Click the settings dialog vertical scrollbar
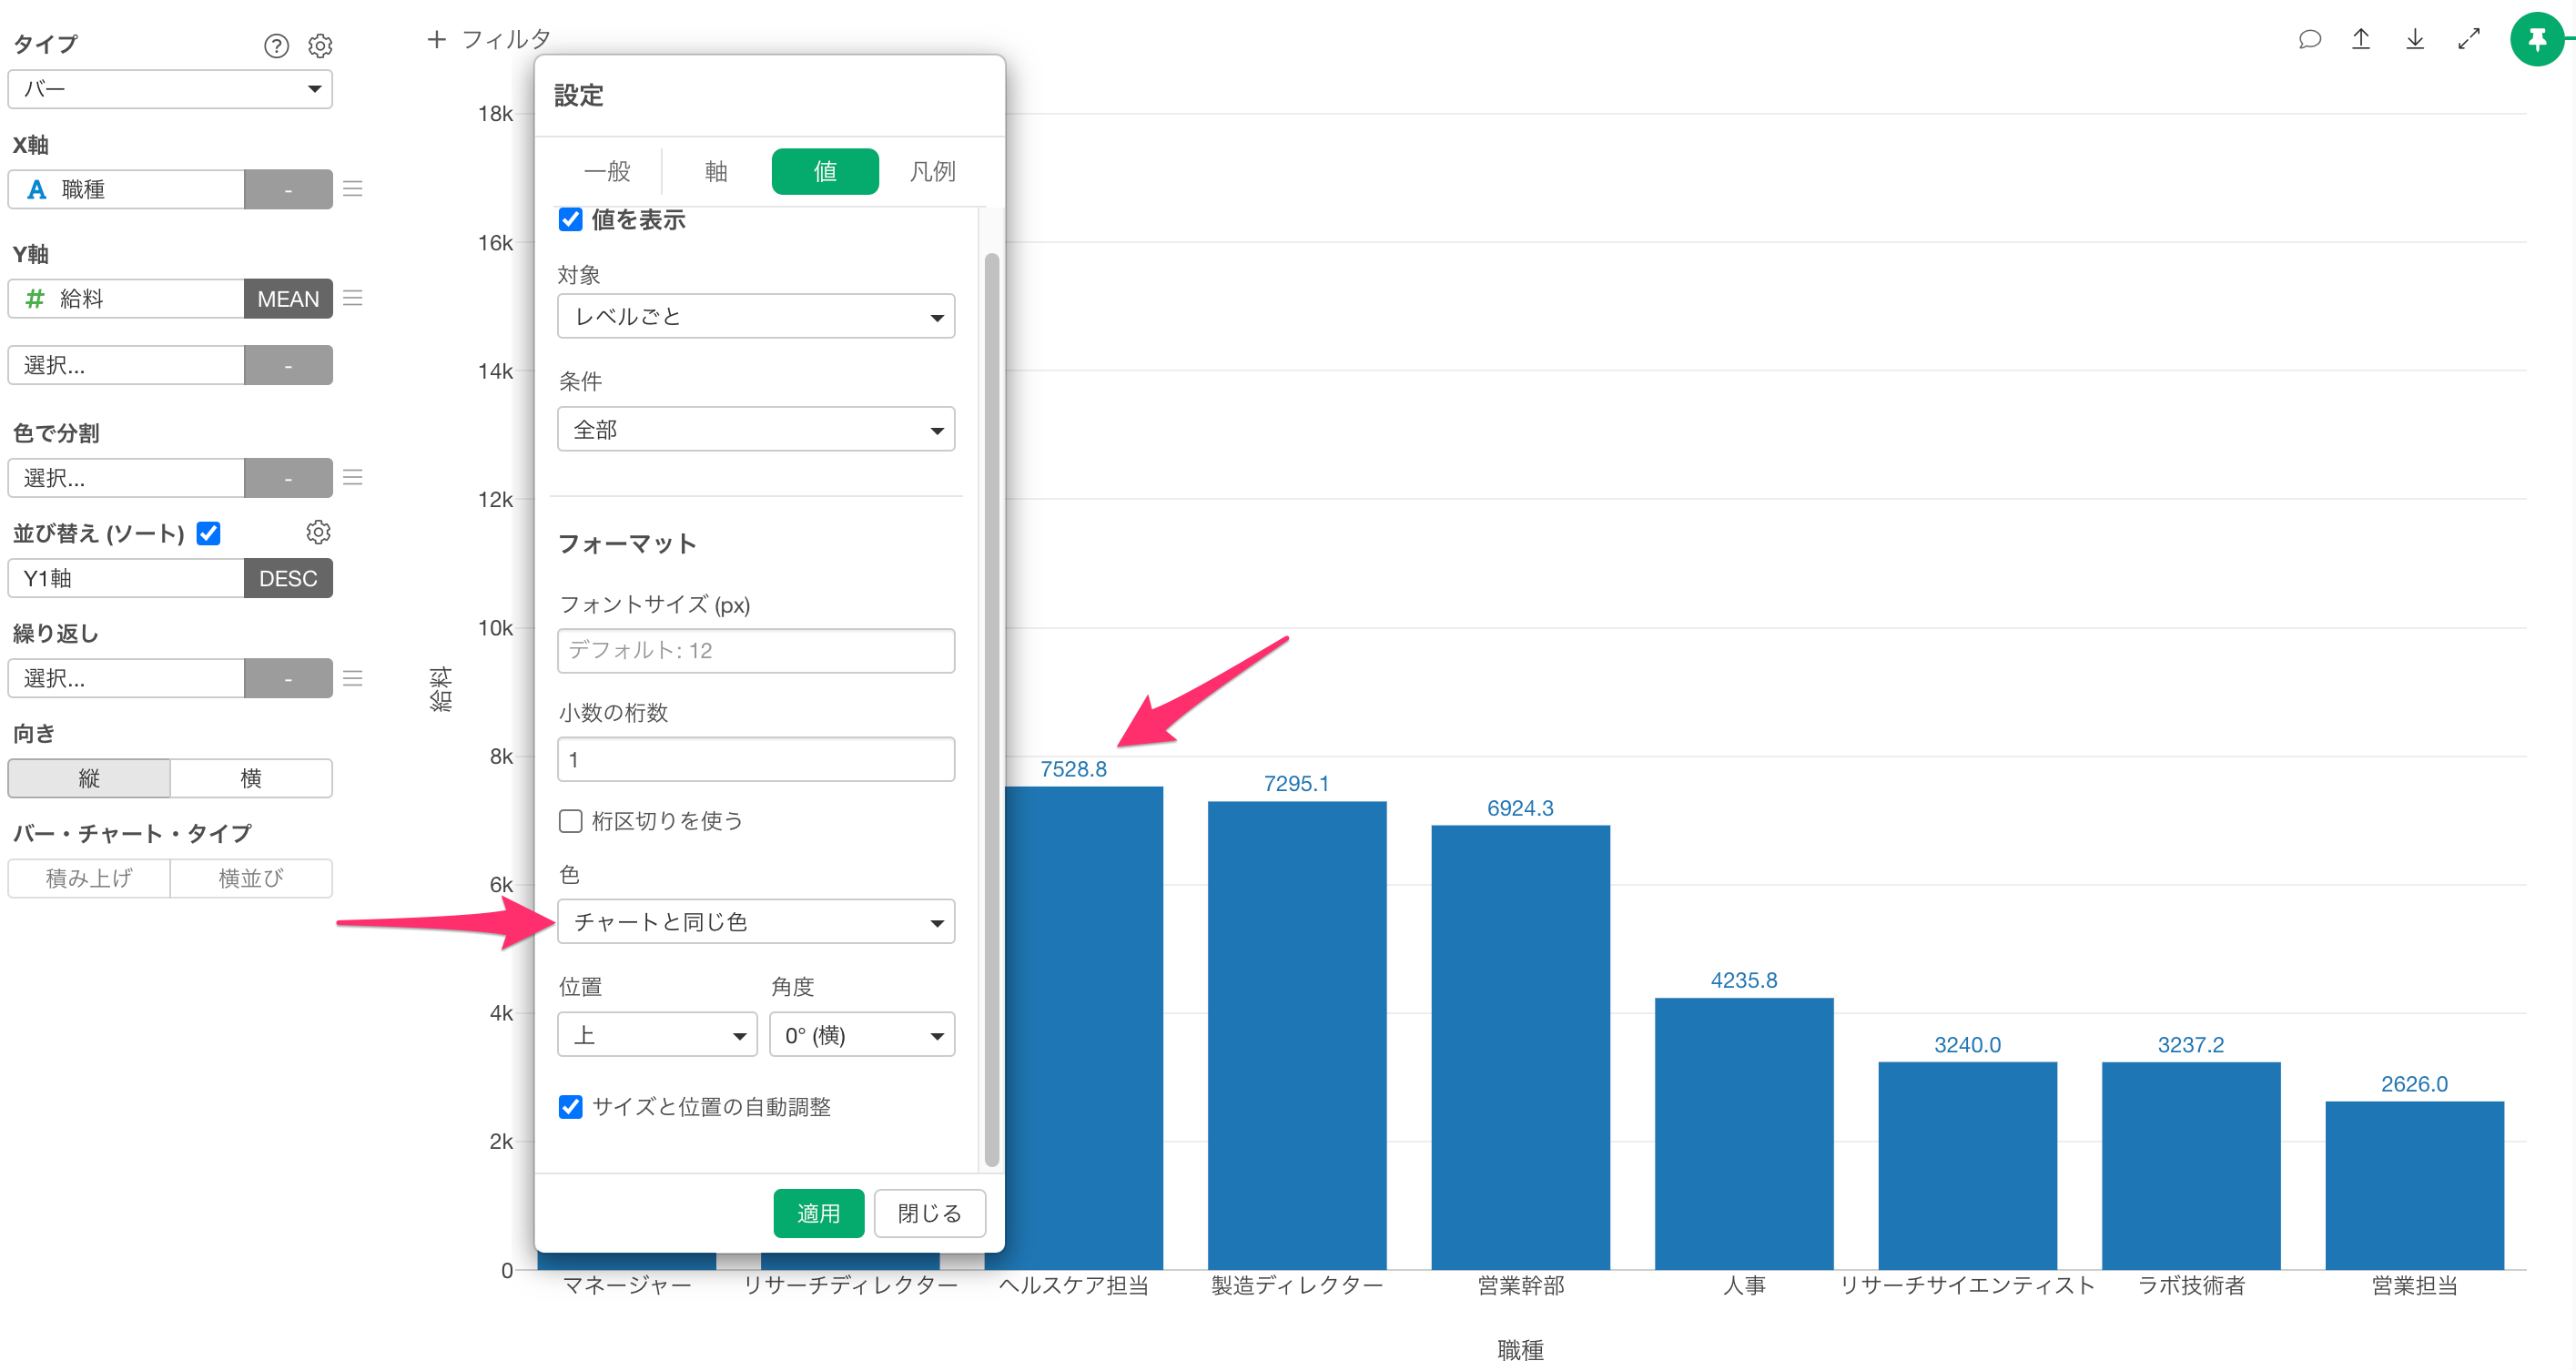2576x1371 pixels. click(x=992, y=709)
